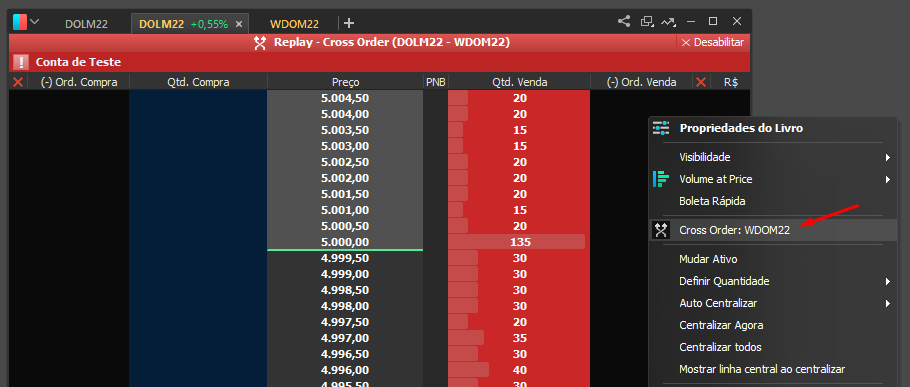
Task: Expand Definir Quantidade submenu
Action: pyautogui.click(x=773, y=281)
